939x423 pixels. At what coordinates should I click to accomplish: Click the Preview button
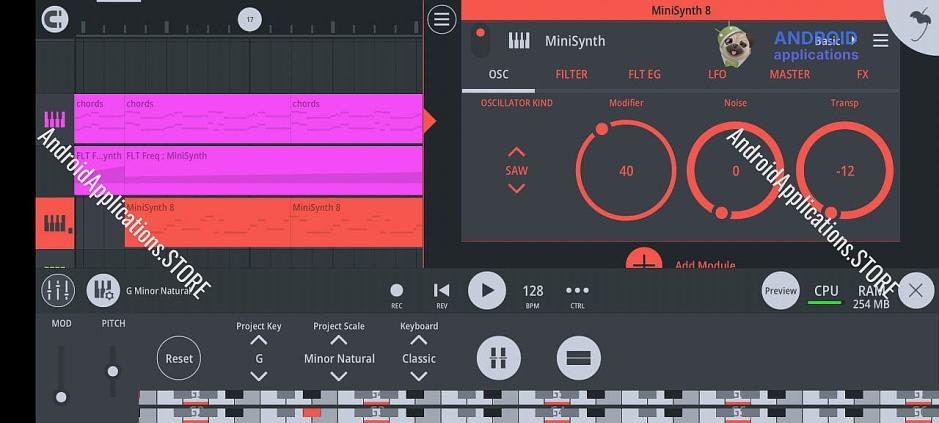pos(780,291)
